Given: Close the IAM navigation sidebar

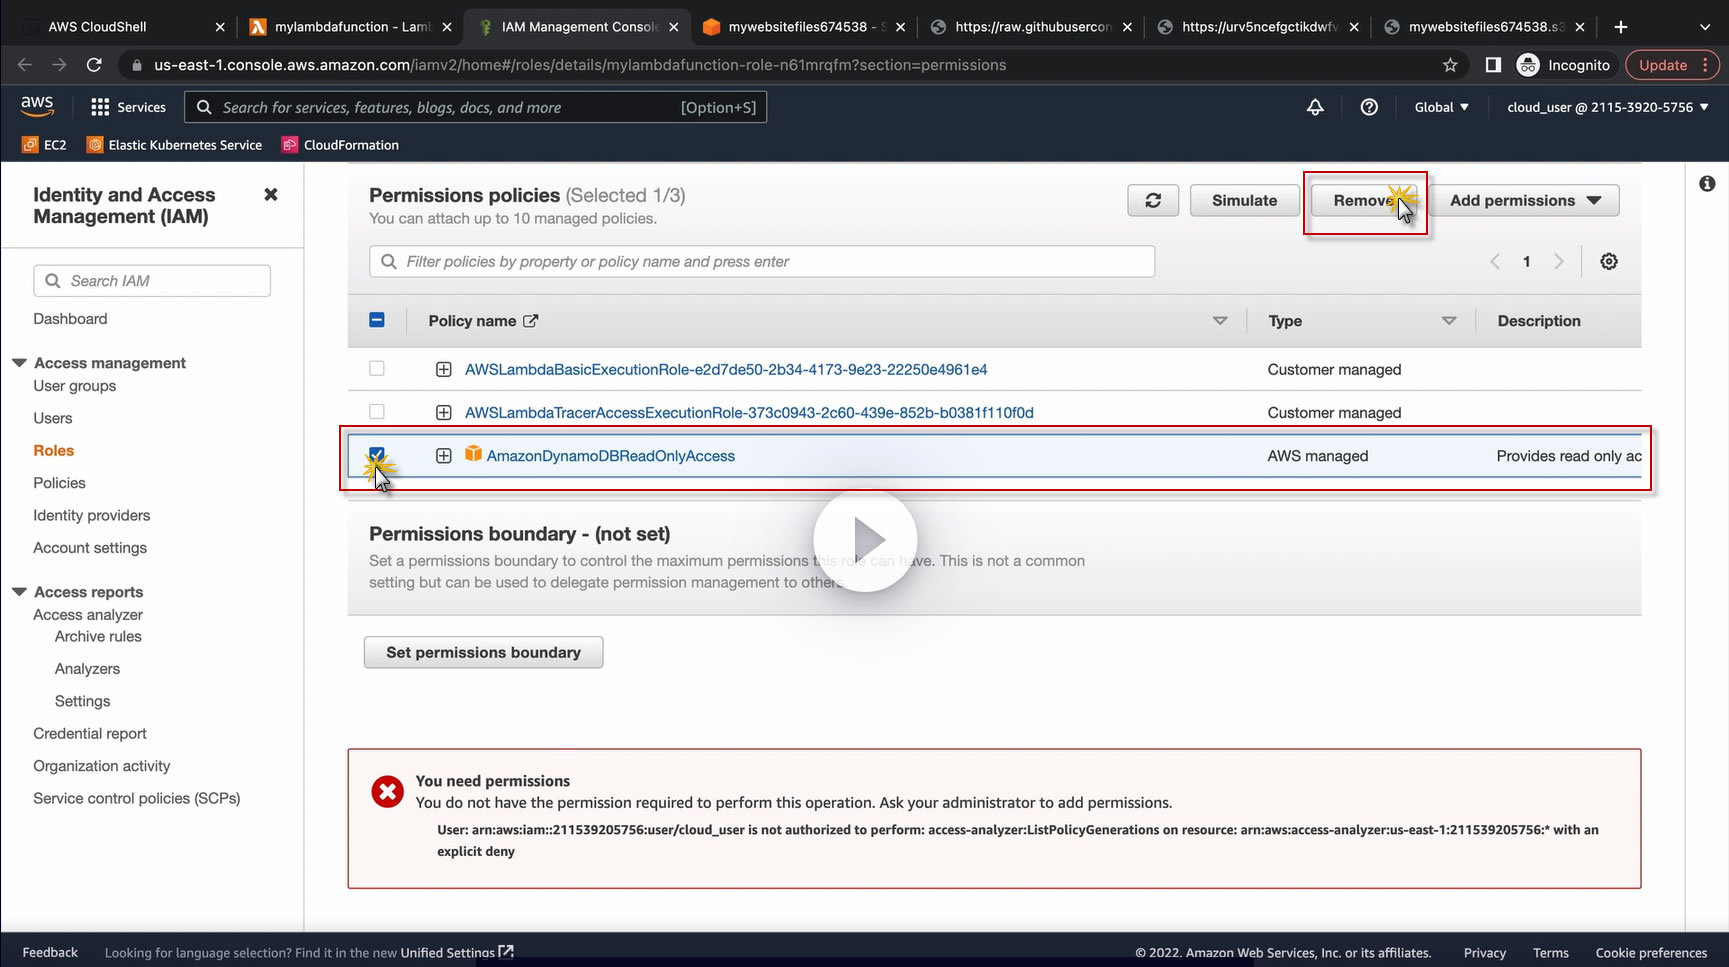Looking at the screenshot, I should (x=270, y=194).
